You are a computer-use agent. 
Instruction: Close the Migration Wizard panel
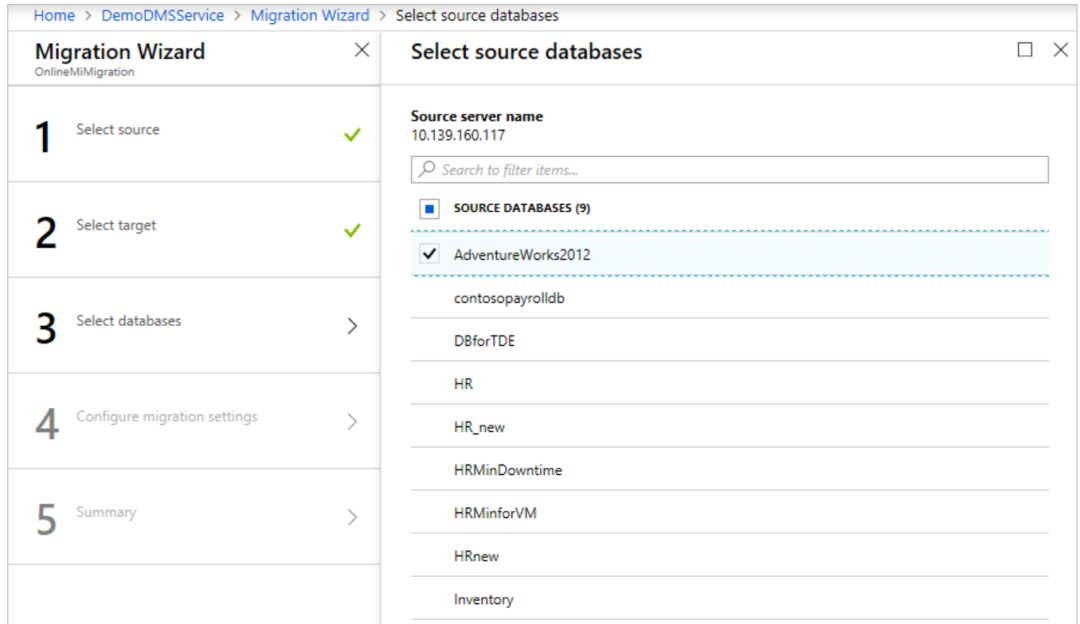[x=362, y=51]
